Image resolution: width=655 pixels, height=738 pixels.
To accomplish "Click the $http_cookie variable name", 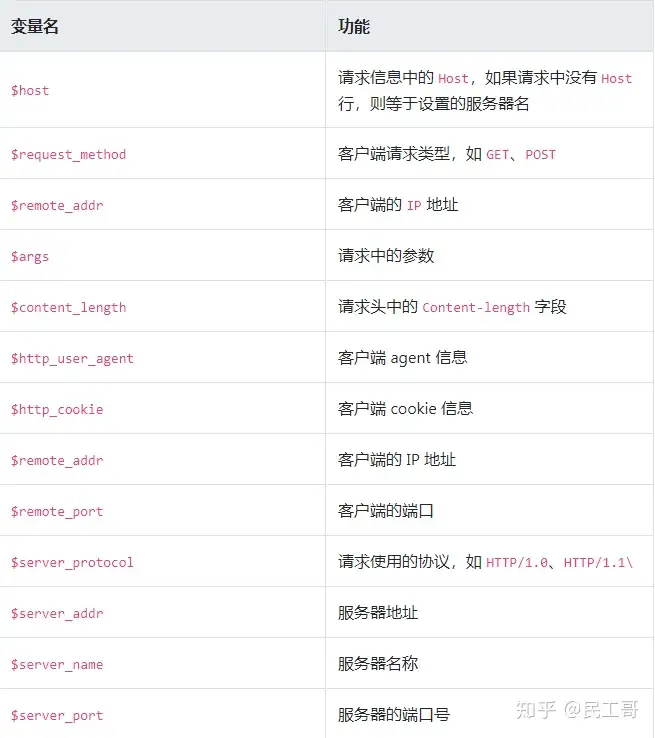I will 57,409.
